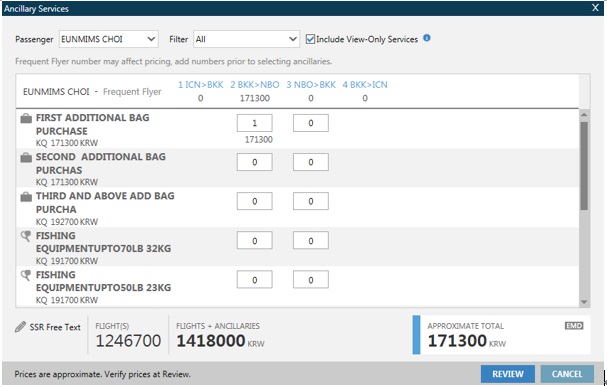607x387 pixels.
Task: Open the Passenger dropdown showing EUNMIMS CHOI
Action: pyautogui.click(x=109, y=39)
